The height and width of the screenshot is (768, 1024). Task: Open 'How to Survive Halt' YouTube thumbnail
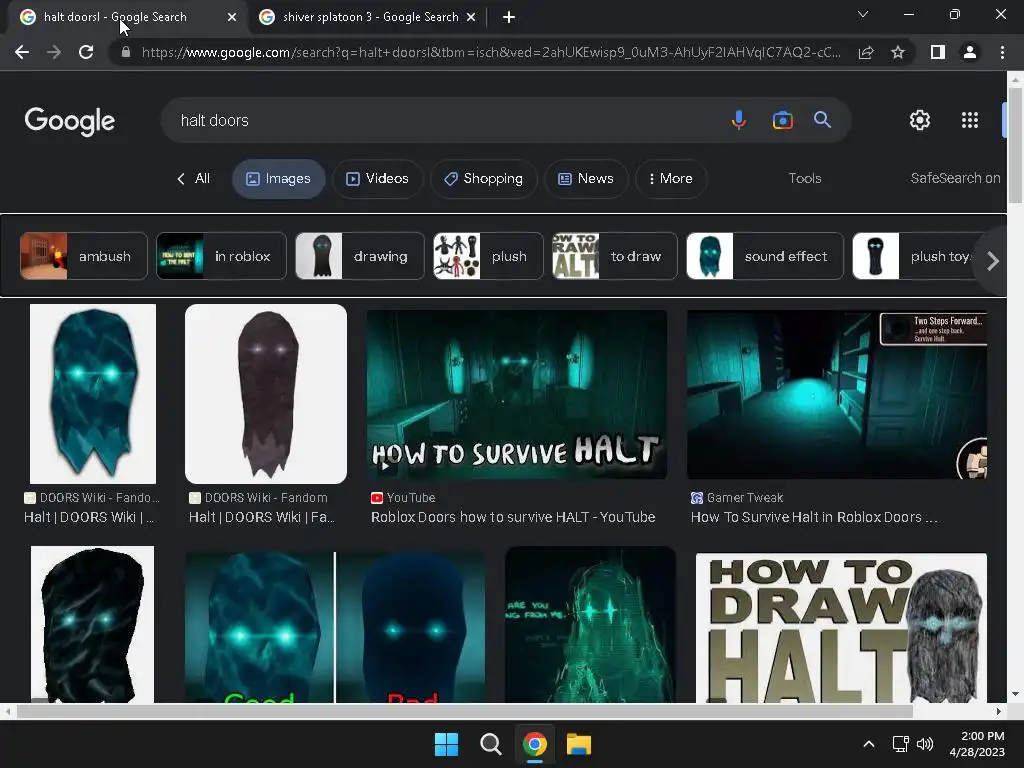(x=517, y=394)
